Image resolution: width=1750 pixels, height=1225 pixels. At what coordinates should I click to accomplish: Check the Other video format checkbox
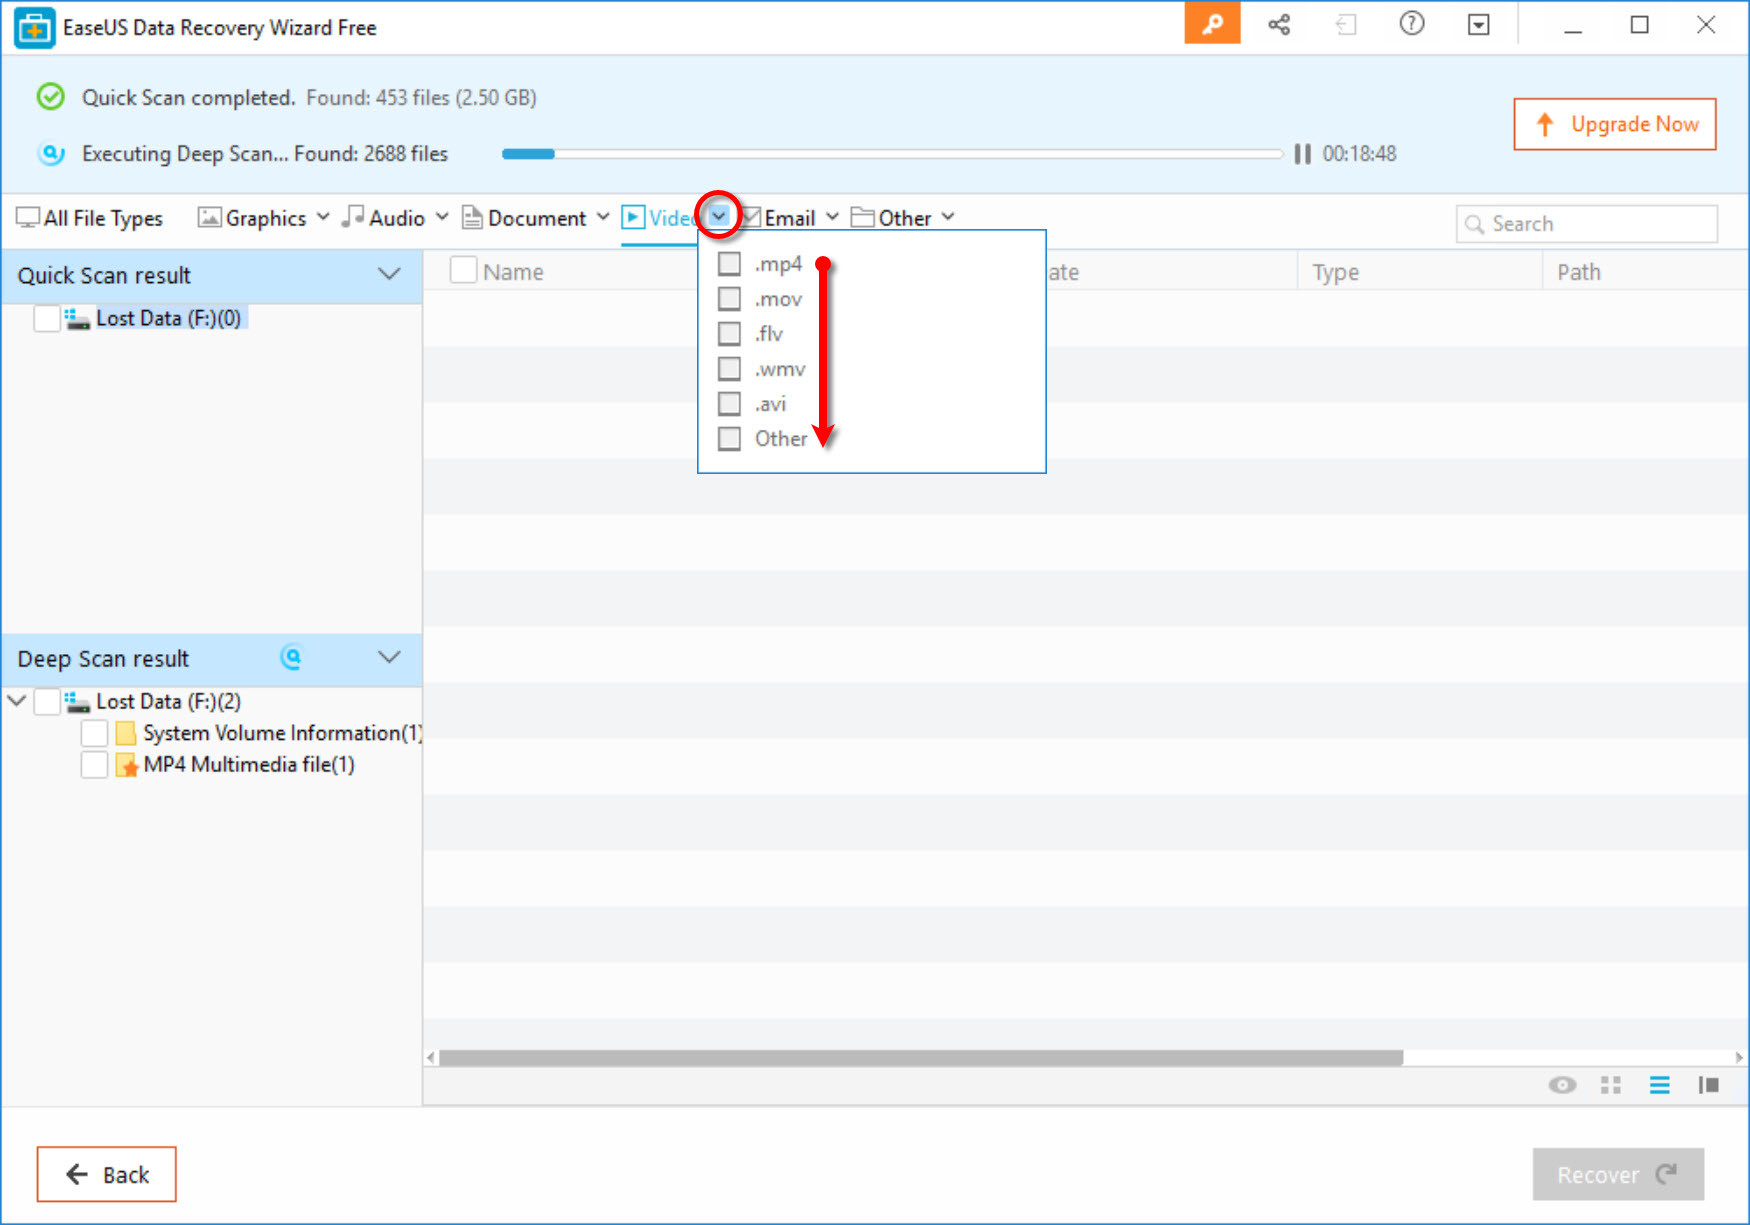[729, 439]
